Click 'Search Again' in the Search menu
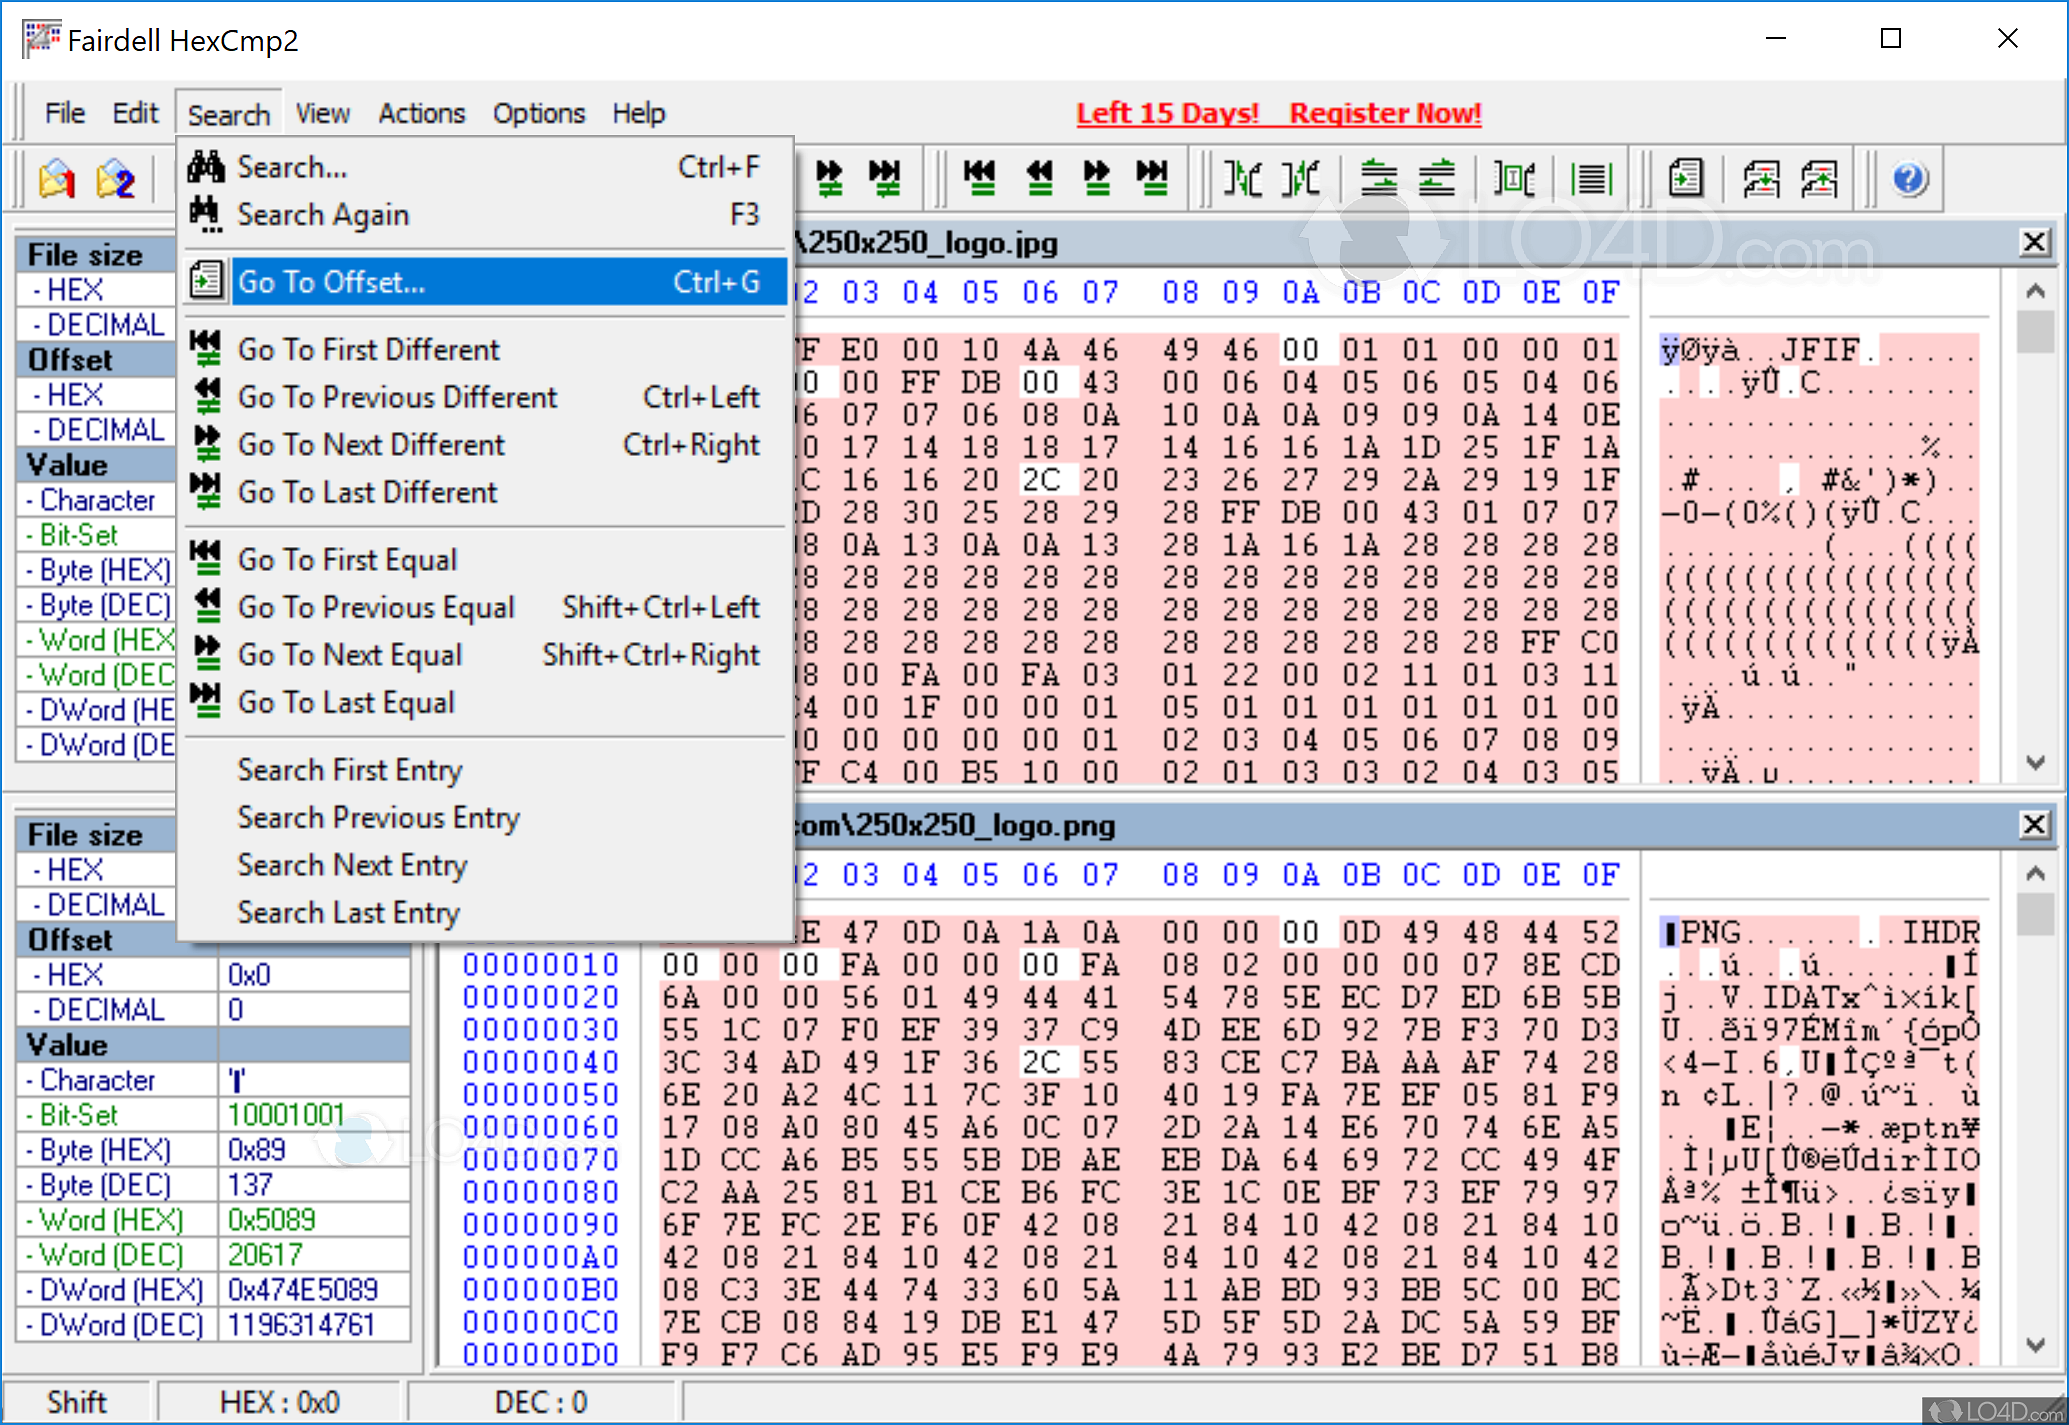Image resolution: width=2069 pixels, height=1425 pixels. [322, 214]
